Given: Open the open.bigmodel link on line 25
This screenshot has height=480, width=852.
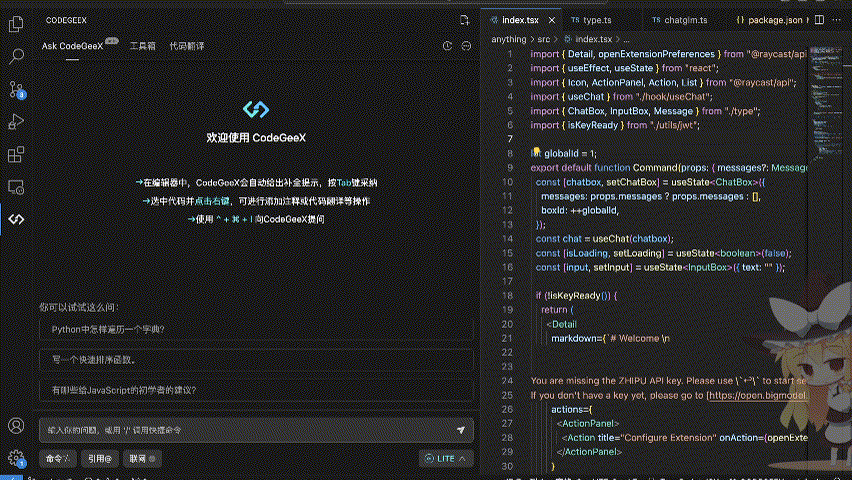Looking at the screenshot, I should [x=757, y=395].
